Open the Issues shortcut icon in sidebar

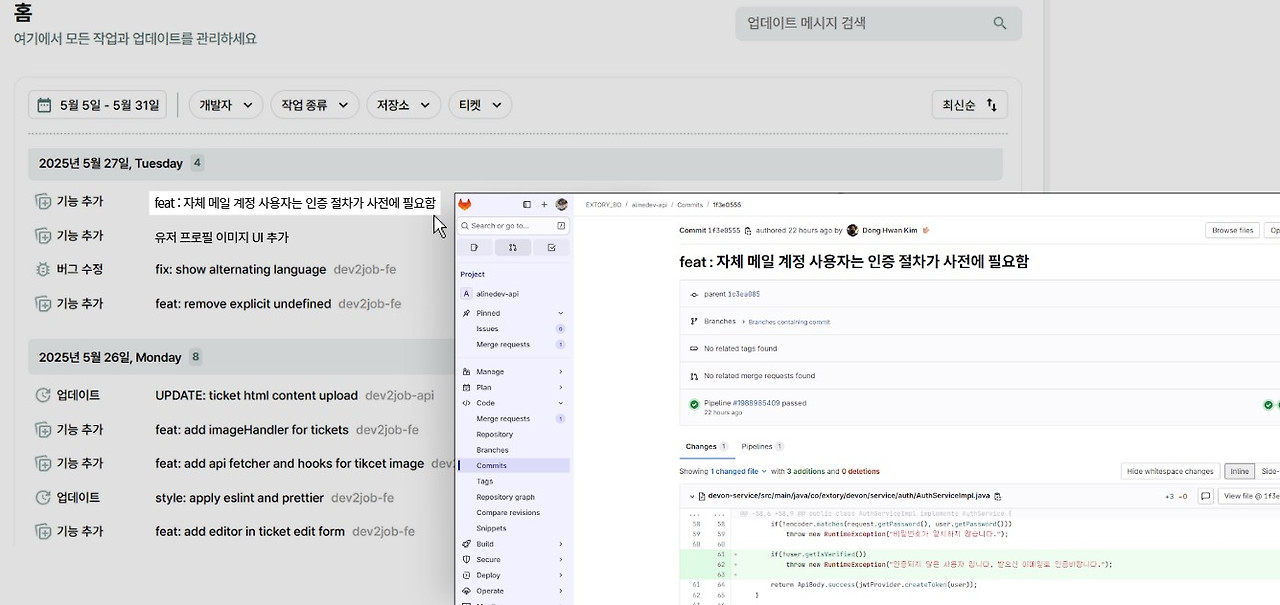pos(474,246)
